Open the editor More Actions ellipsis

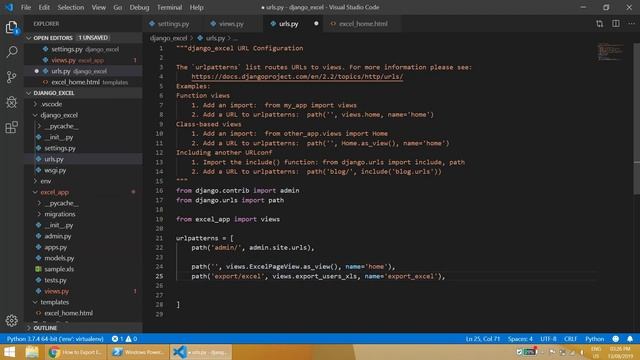631,24
